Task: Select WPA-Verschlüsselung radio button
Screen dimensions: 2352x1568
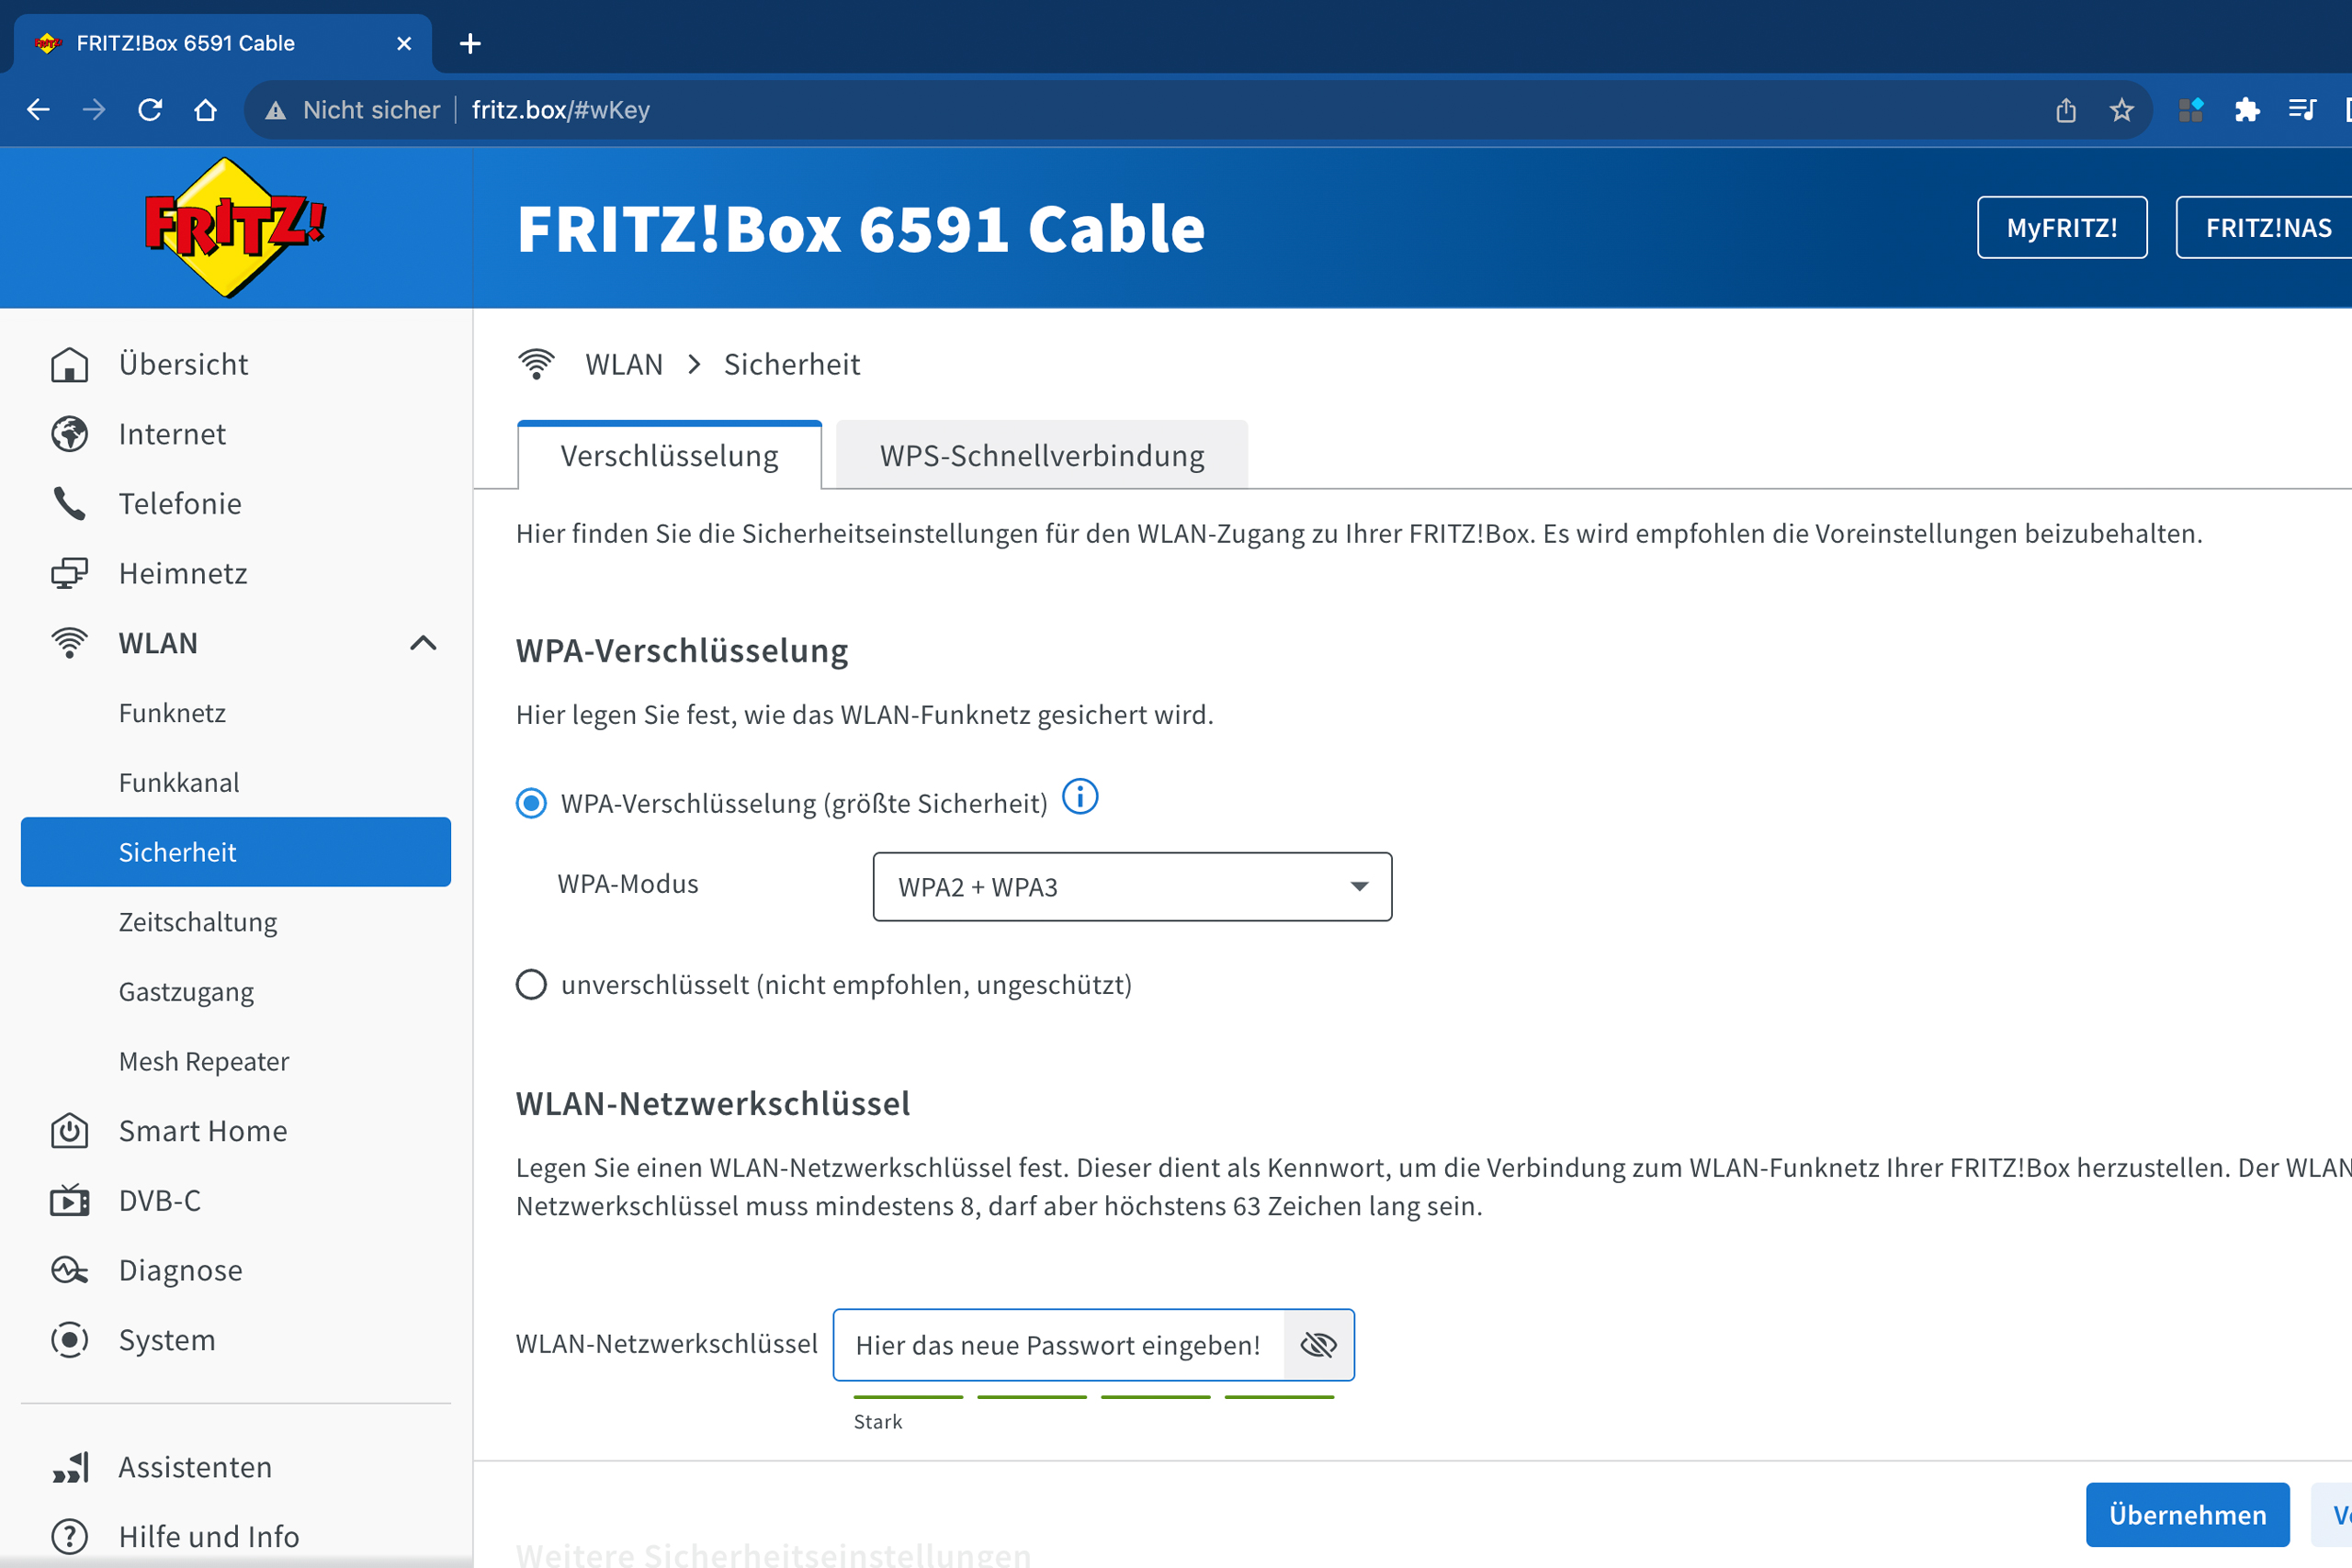Action: coord(531,803)
